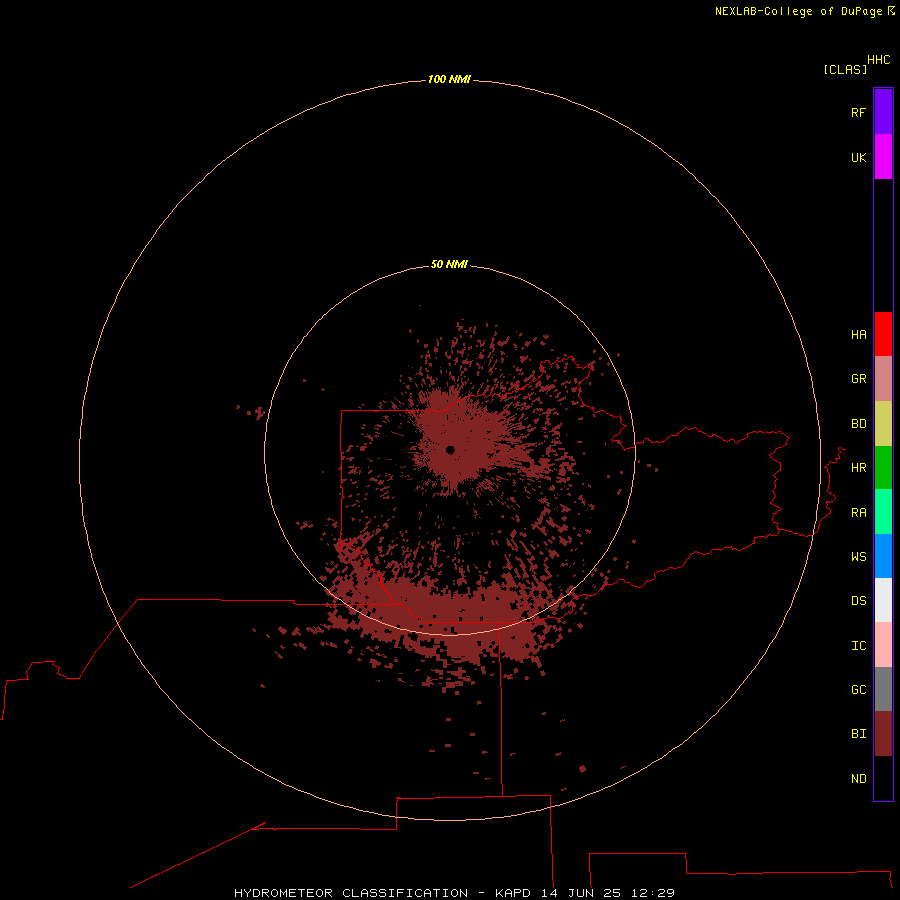Click the radar site center dot
This screenshot has width=900, height=900.
click(x=450, y=450)
